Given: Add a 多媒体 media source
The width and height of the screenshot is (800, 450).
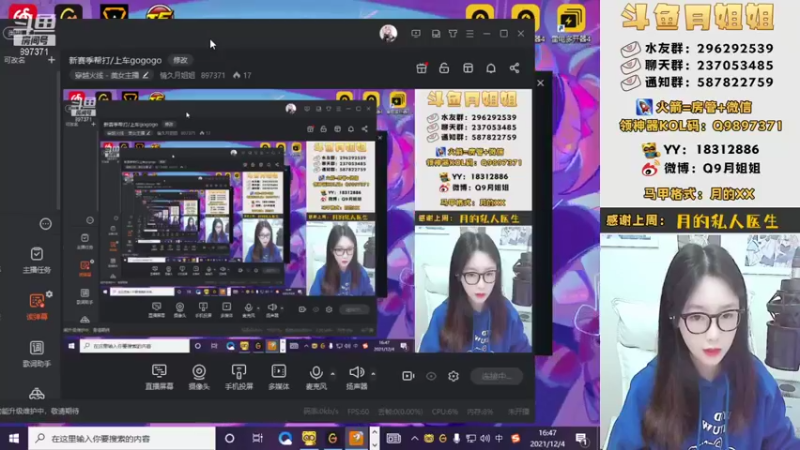Looking at the screenshot, I should pyautogui.click(x=279, y=377).
